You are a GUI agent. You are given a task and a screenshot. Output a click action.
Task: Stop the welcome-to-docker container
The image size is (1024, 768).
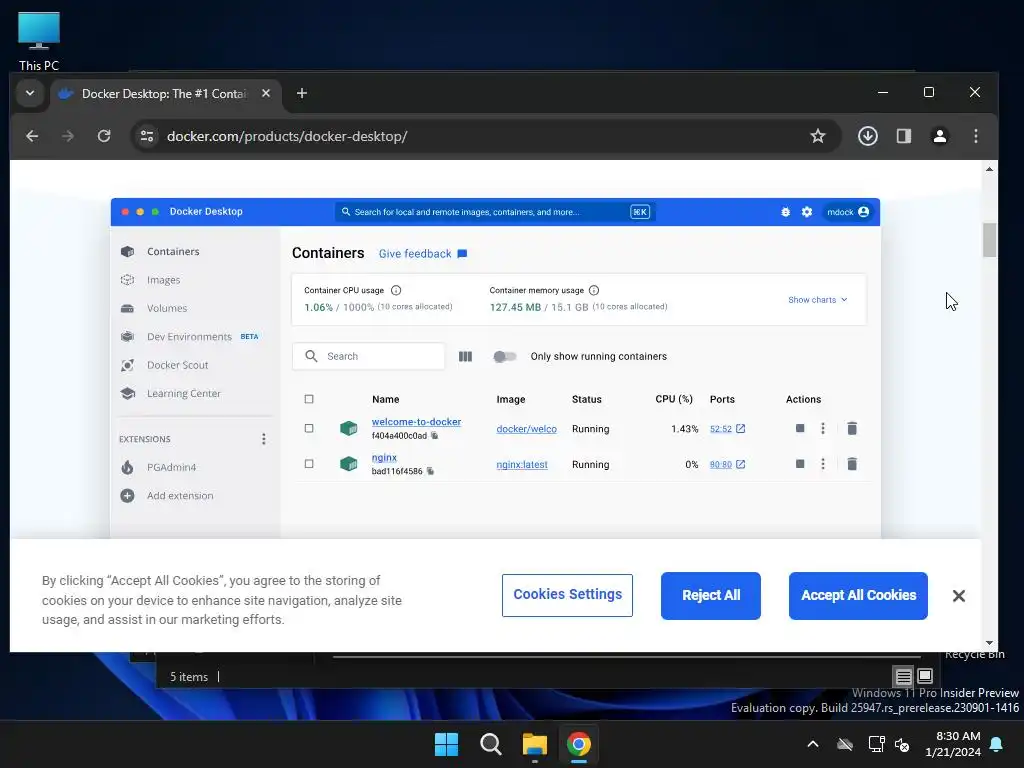pos(800,428)
